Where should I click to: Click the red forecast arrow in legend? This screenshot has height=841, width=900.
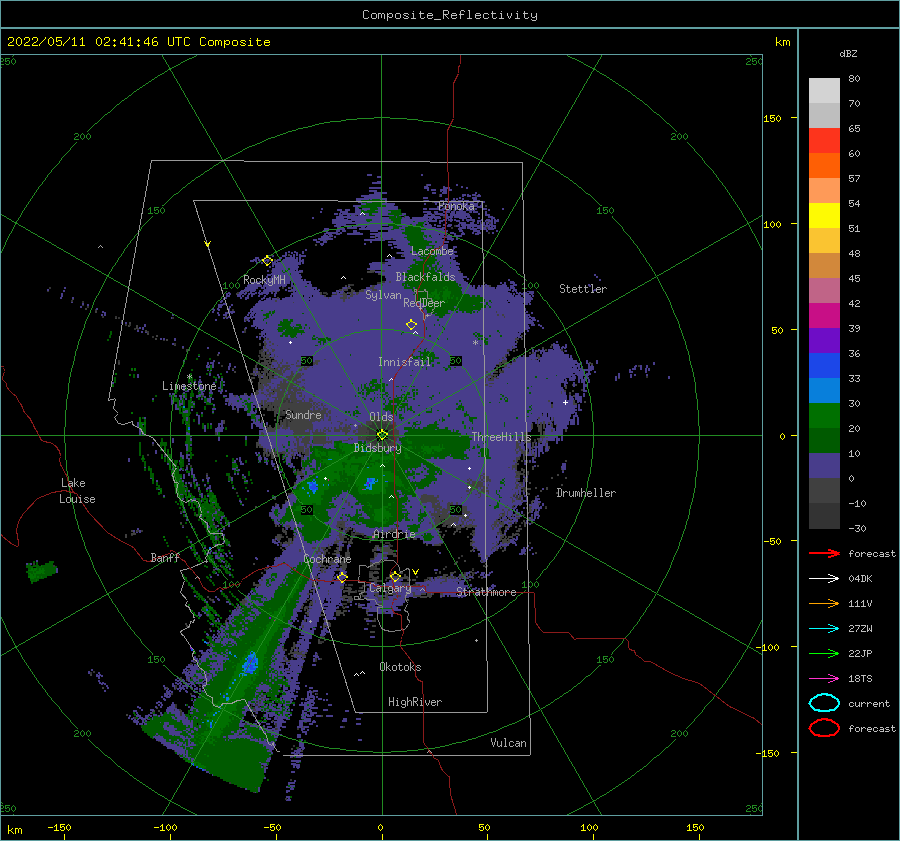click(x=824, y=553)
